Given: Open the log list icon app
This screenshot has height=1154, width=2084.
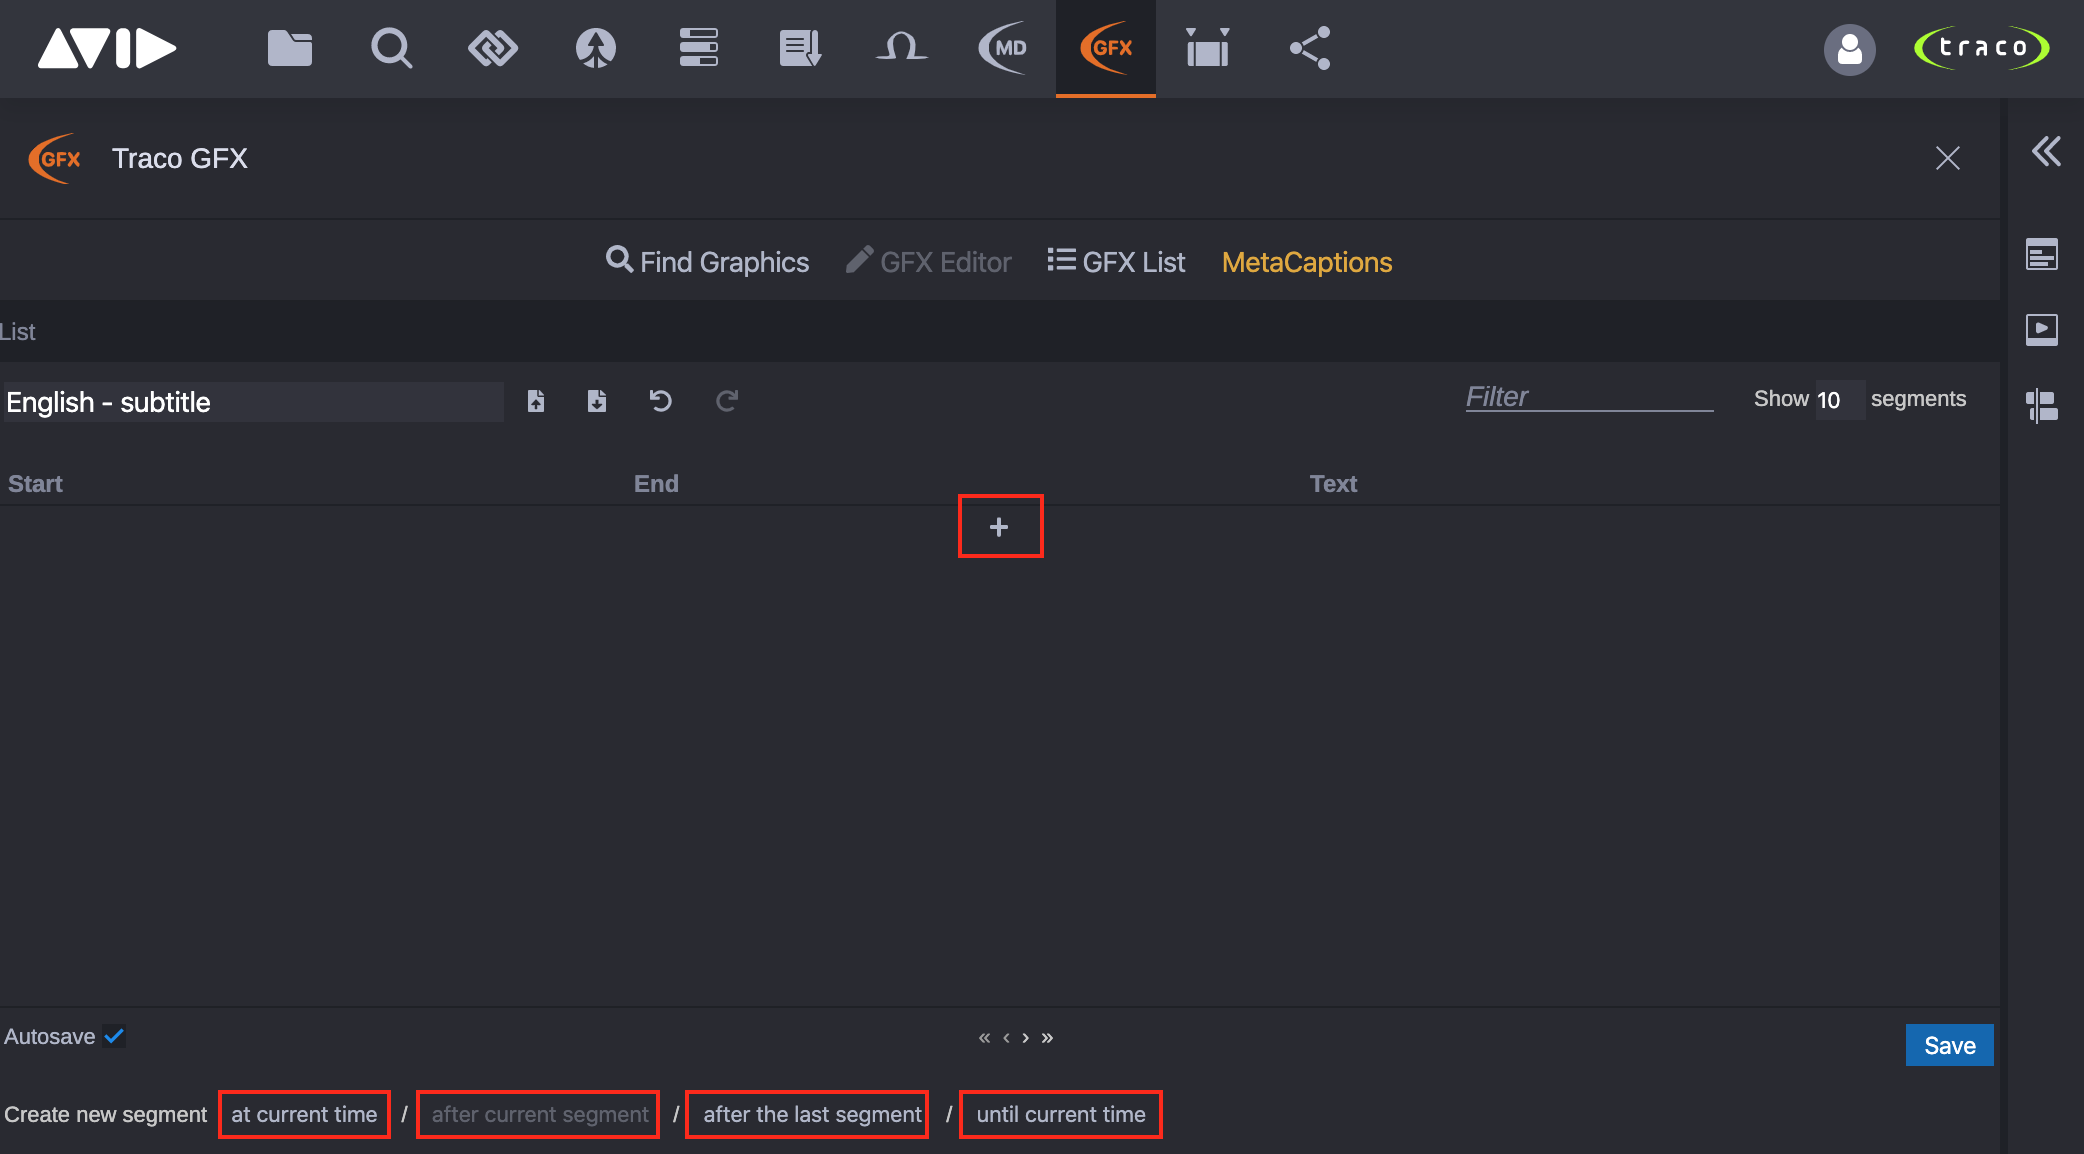Looking at the screenshot, I should tap(800, 48).
